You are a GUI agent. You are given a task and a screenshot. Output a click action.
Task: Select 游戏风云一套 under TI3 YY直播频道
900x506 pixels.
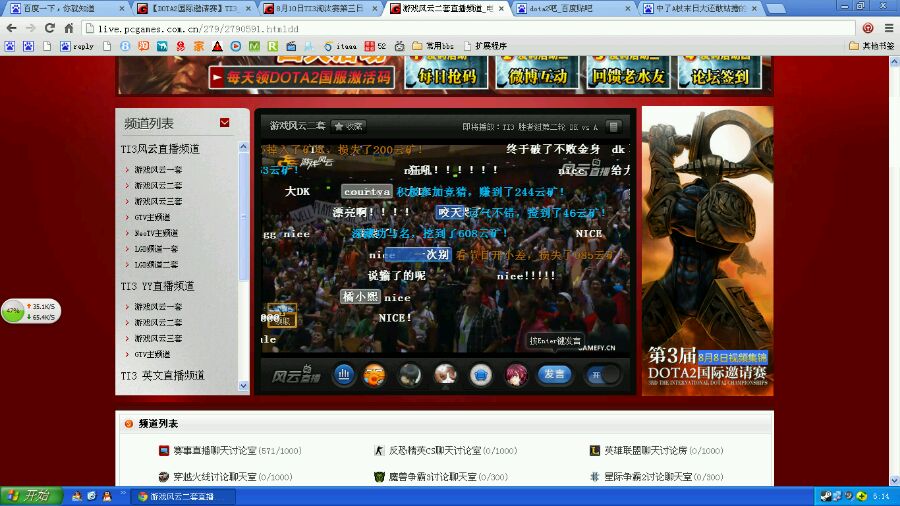[158, 307]
